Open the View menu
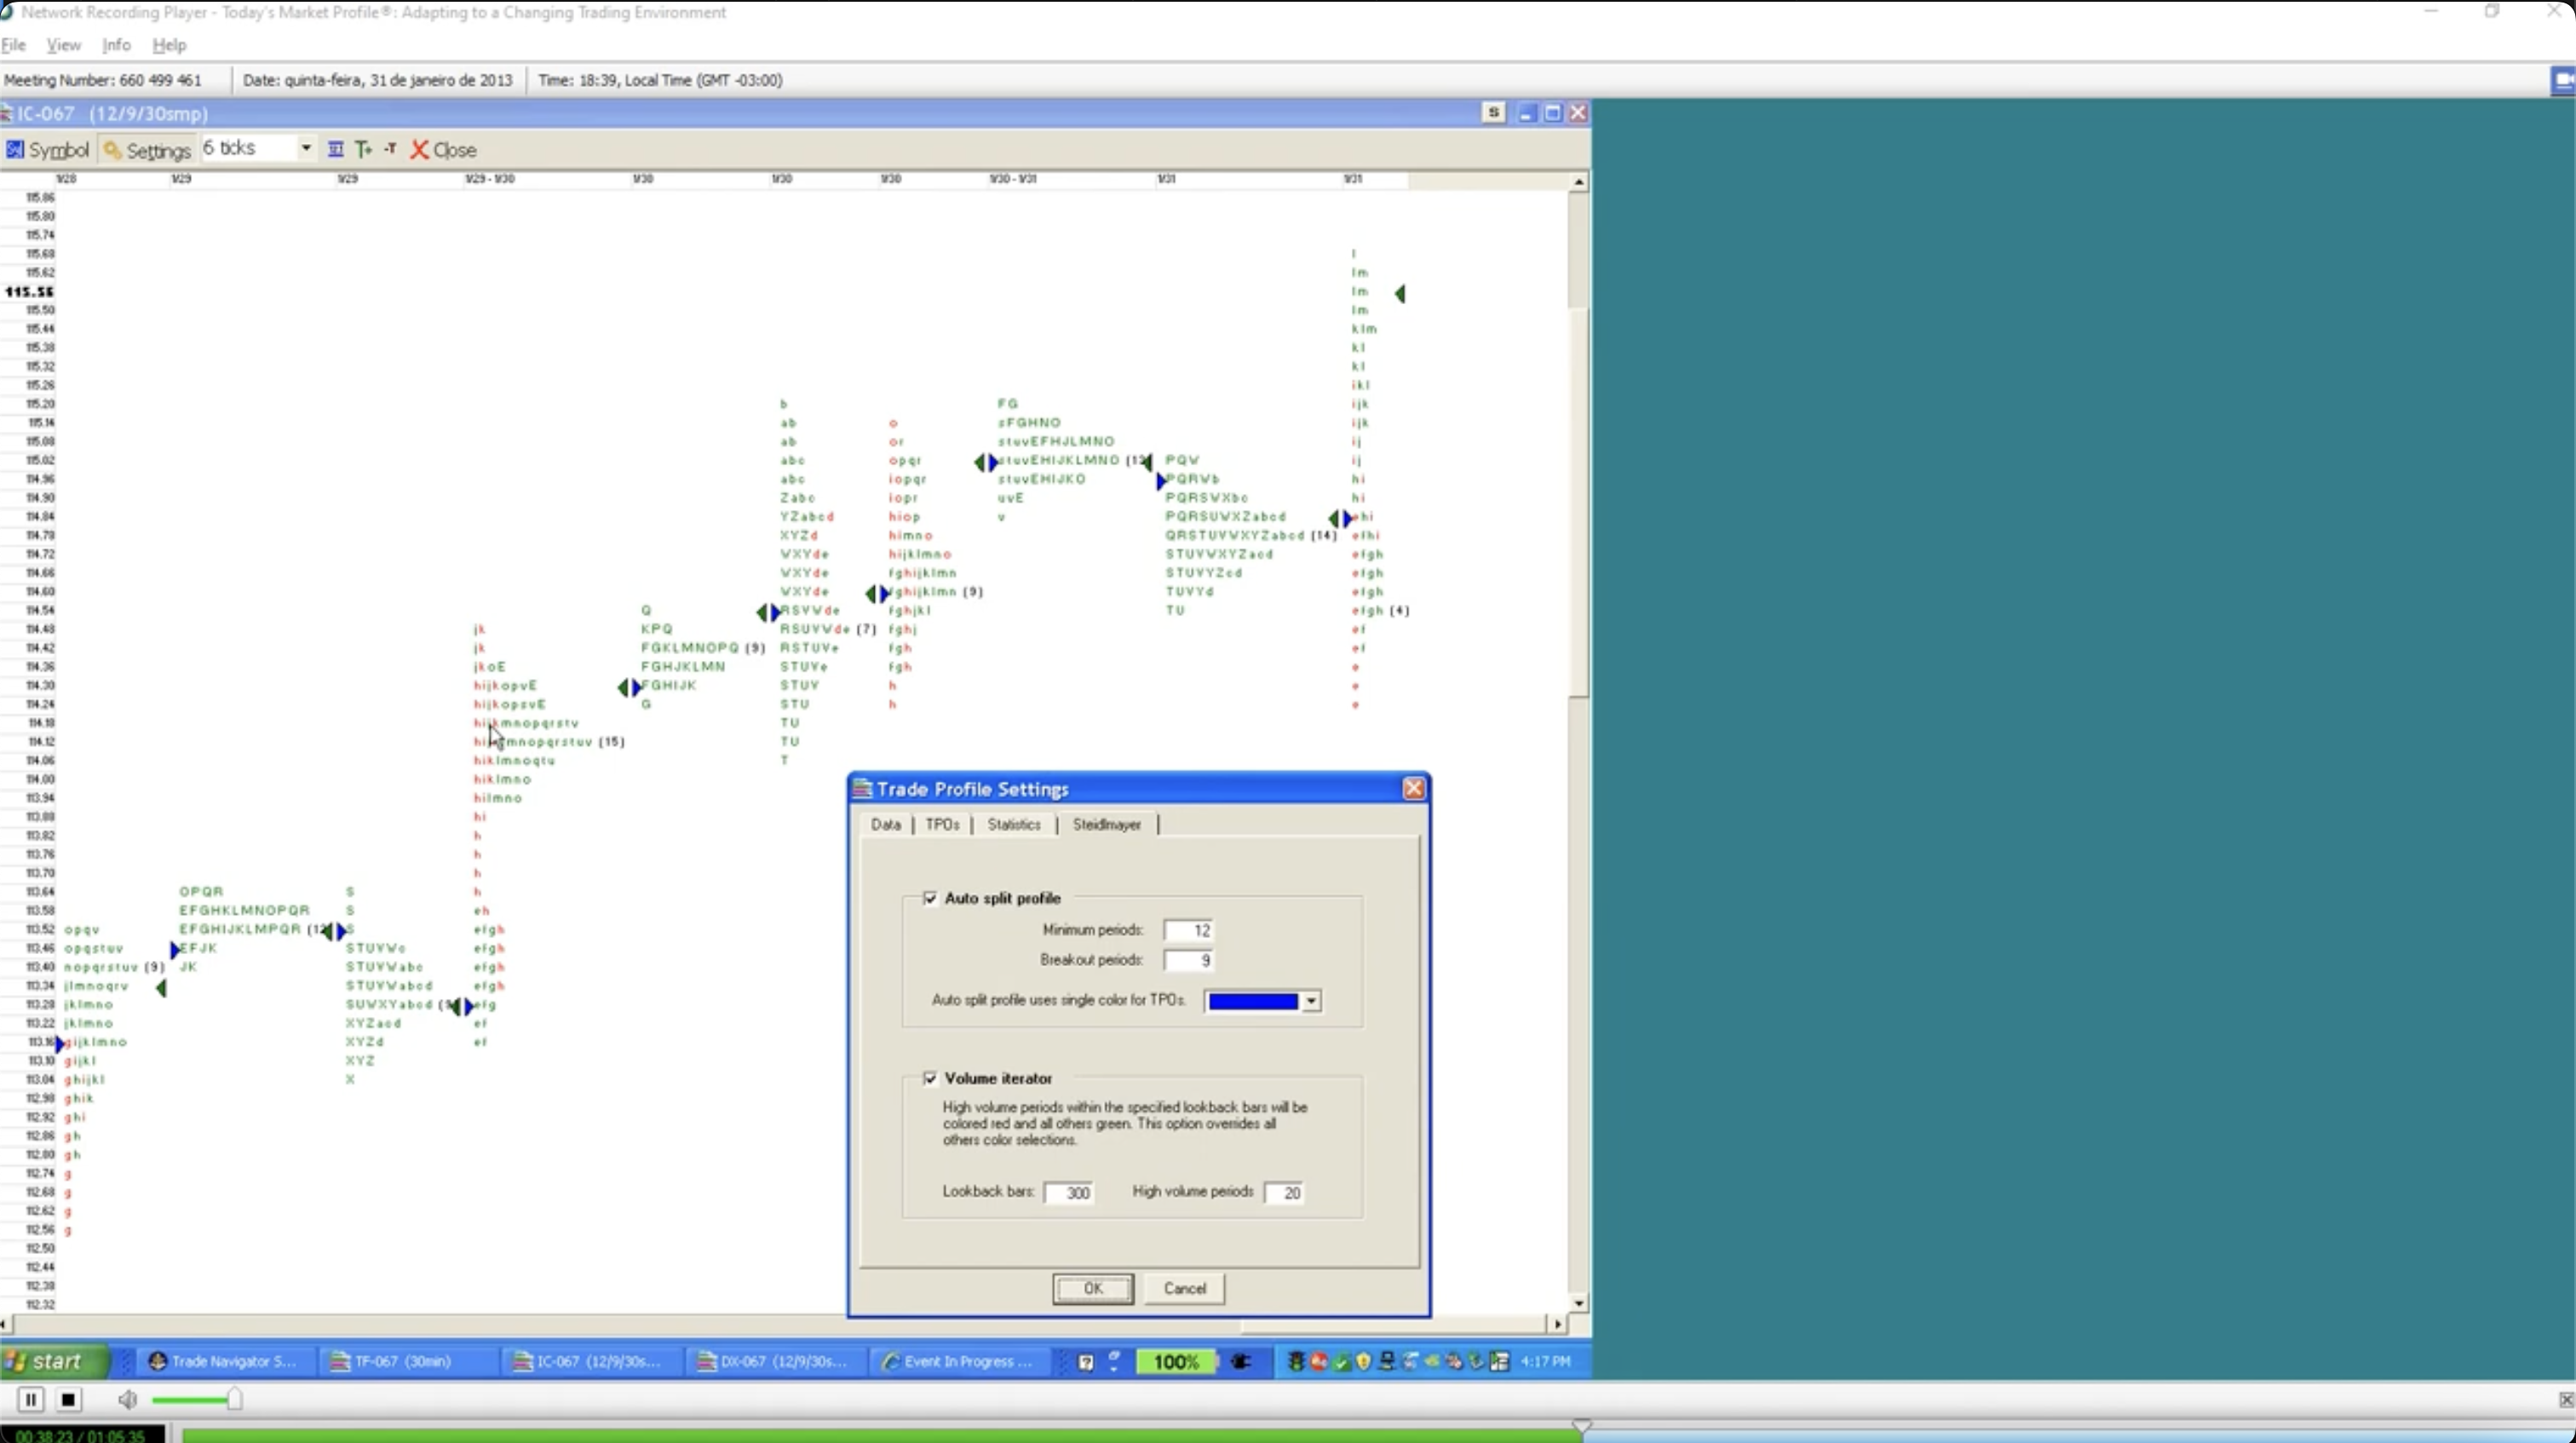 pos(63,45)
